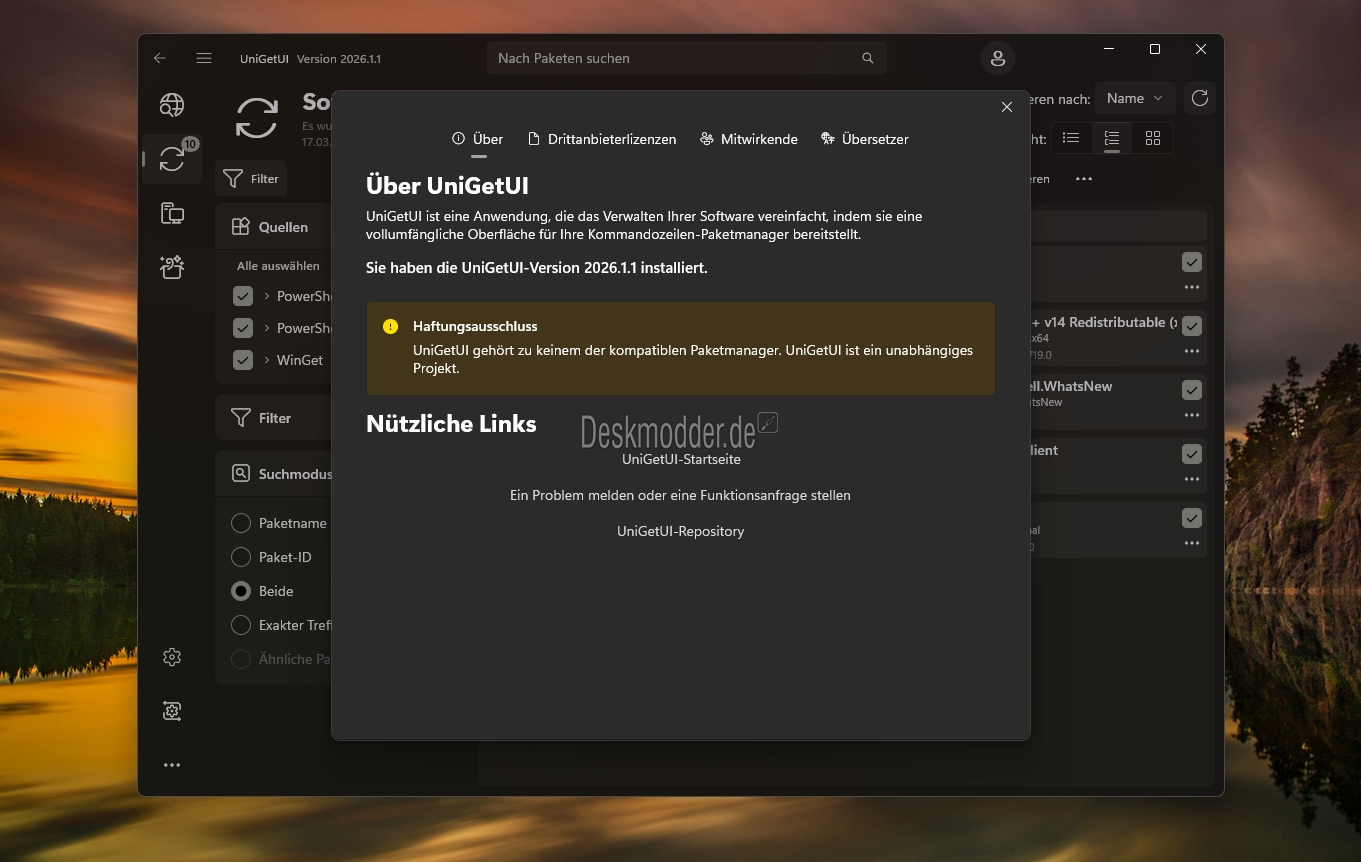Switch to the Mitwirkende tab
This screenshot has height=862, width=1361.
pyautogui.click(x=749, y=139)
